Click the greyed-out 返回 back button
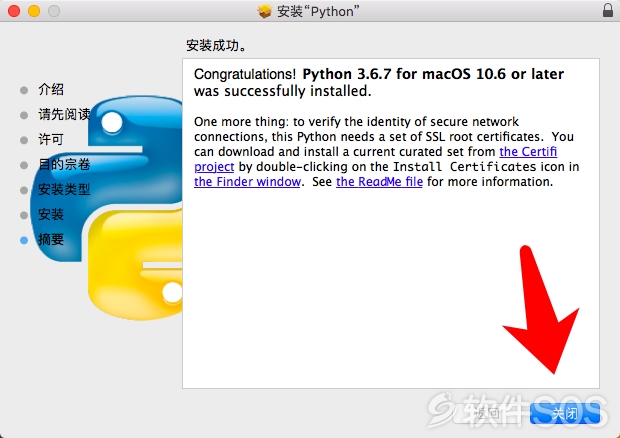This screenshot has height=438, width=620. pyautogui.click(x=489, y=413)
